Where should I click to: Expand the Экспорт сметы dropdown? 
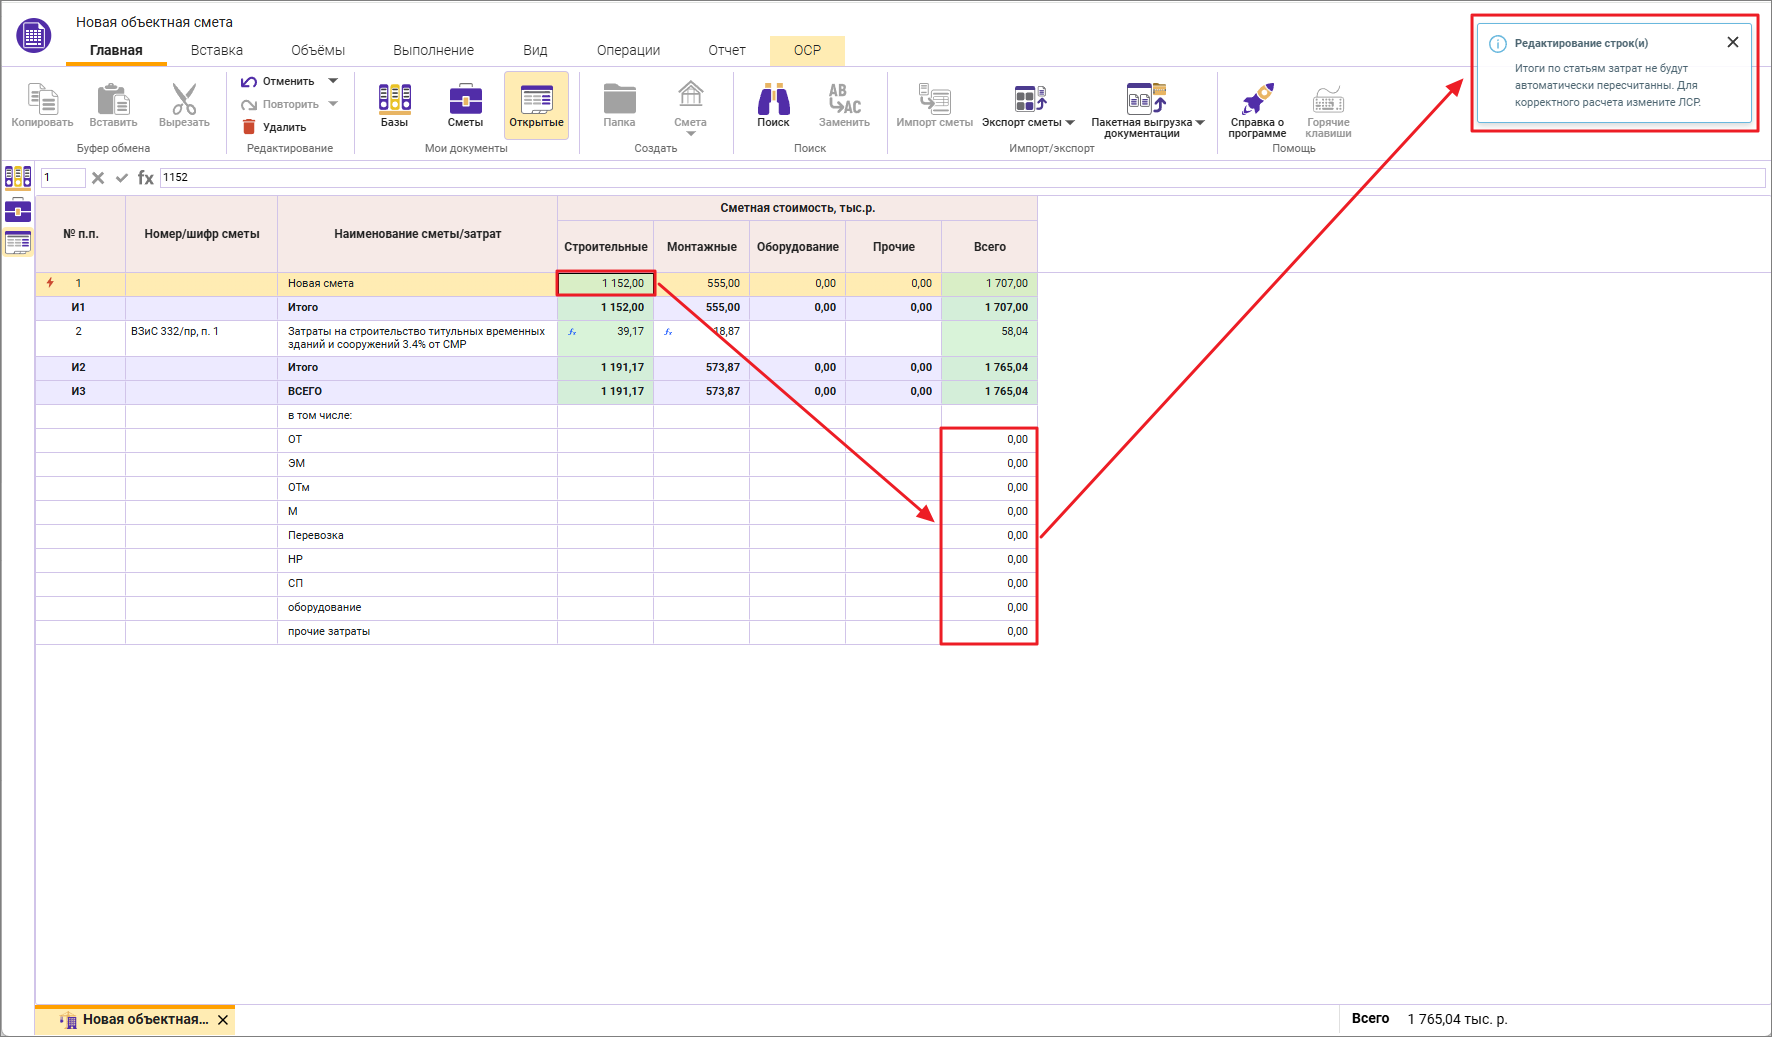coord(1070,123)
